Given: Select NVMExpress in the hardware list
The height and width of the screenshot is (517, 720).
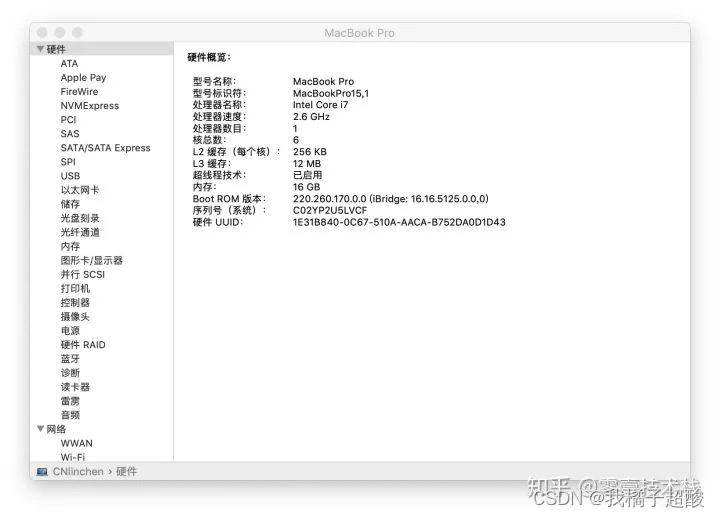Looking at the screenshot, I should (x=90, y=106).
